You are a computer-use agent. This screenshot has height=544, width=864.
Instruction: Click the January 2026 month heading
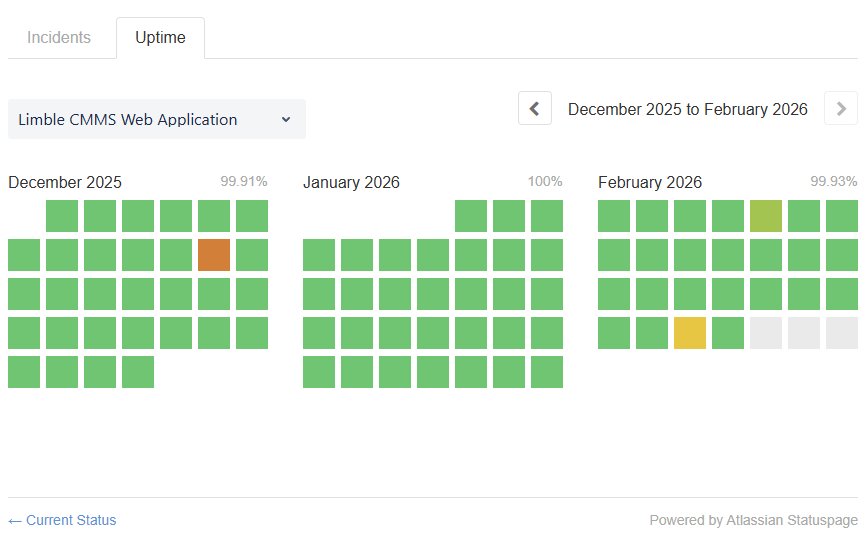click(x=352, y=182)
